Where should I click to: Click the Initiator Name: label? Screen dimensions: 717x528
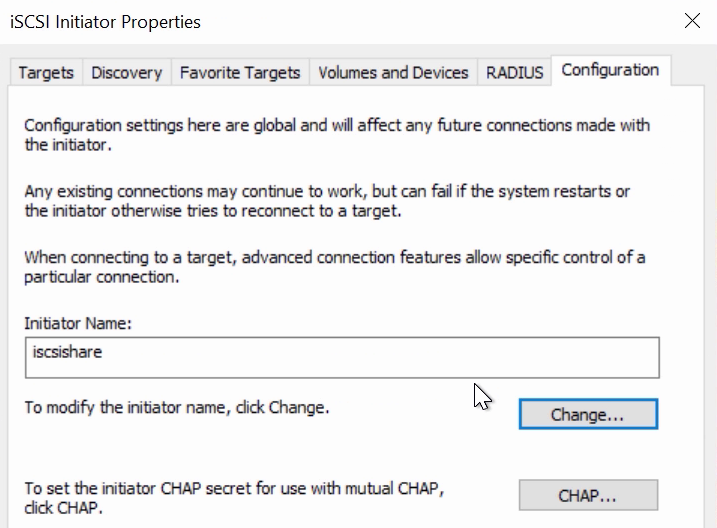click(78, 323)
